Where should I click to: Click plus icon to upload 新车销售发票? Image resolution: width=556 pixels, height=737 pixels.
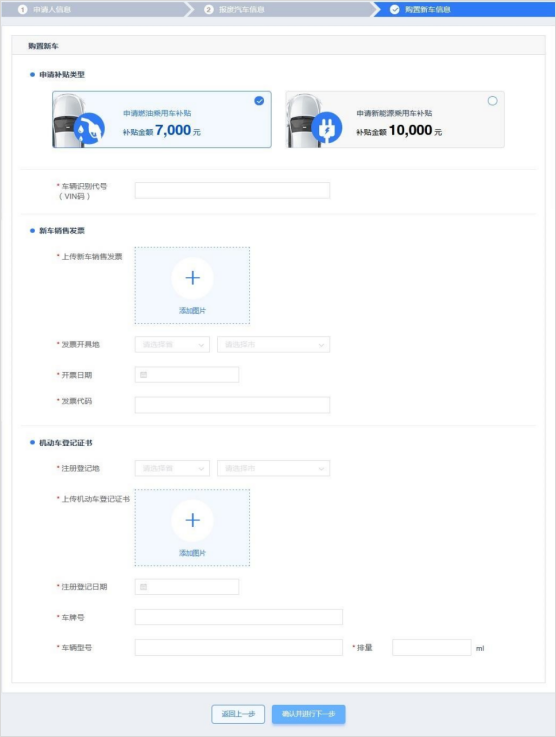pyautogui.click(x=192, y=278)
